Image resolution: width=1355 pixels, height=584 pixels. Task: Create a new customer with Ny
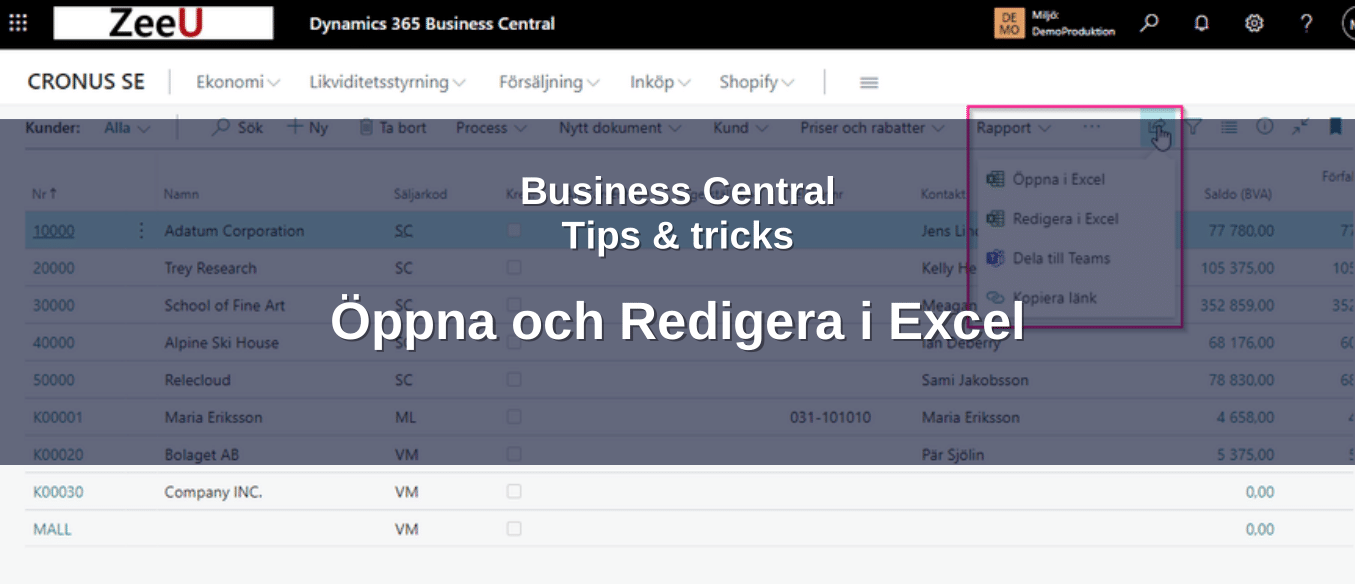(307, 128)
